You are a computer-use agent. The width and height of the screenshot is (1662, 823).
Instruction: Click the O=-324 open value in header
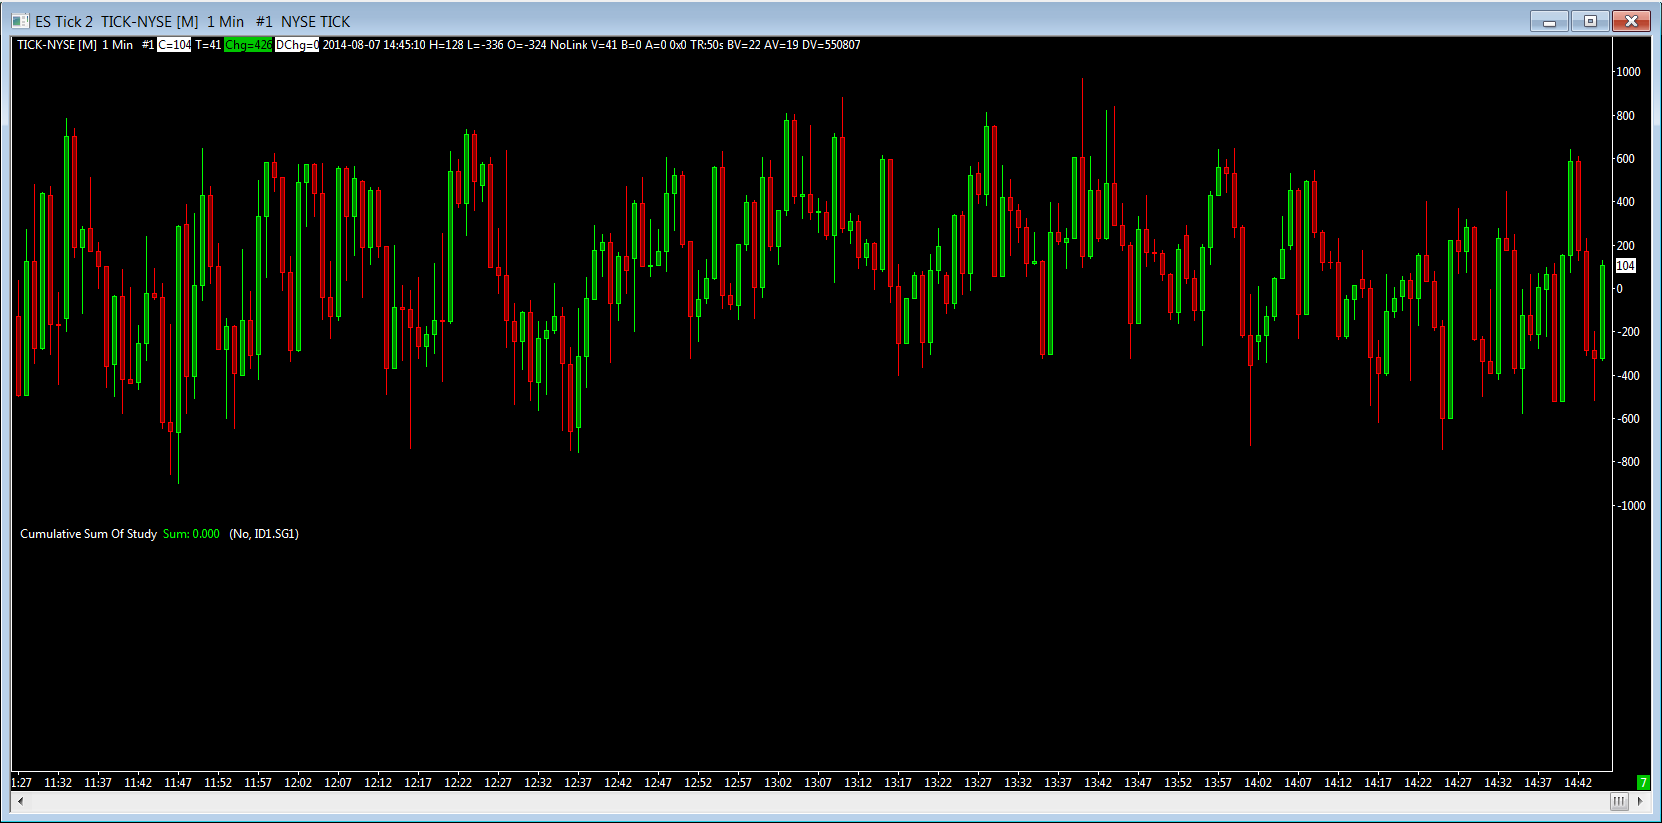coord(527,45)
